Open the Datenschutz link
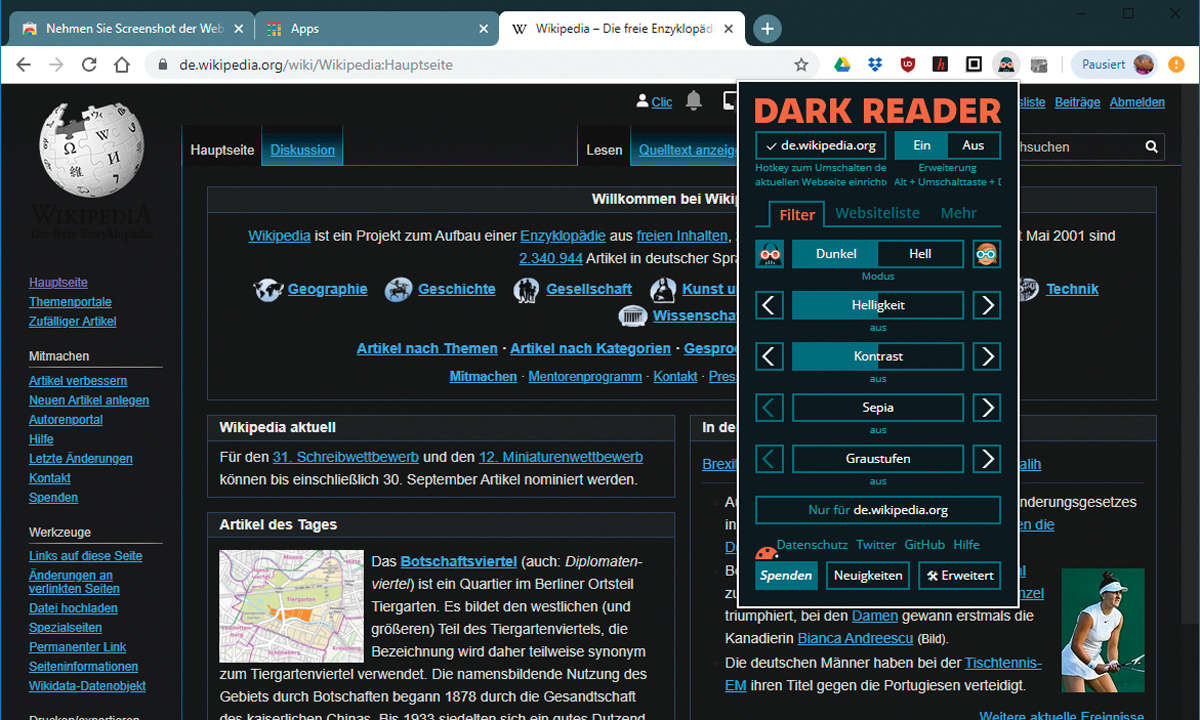This screenshot has width=1200, height=720. point(812,545)
